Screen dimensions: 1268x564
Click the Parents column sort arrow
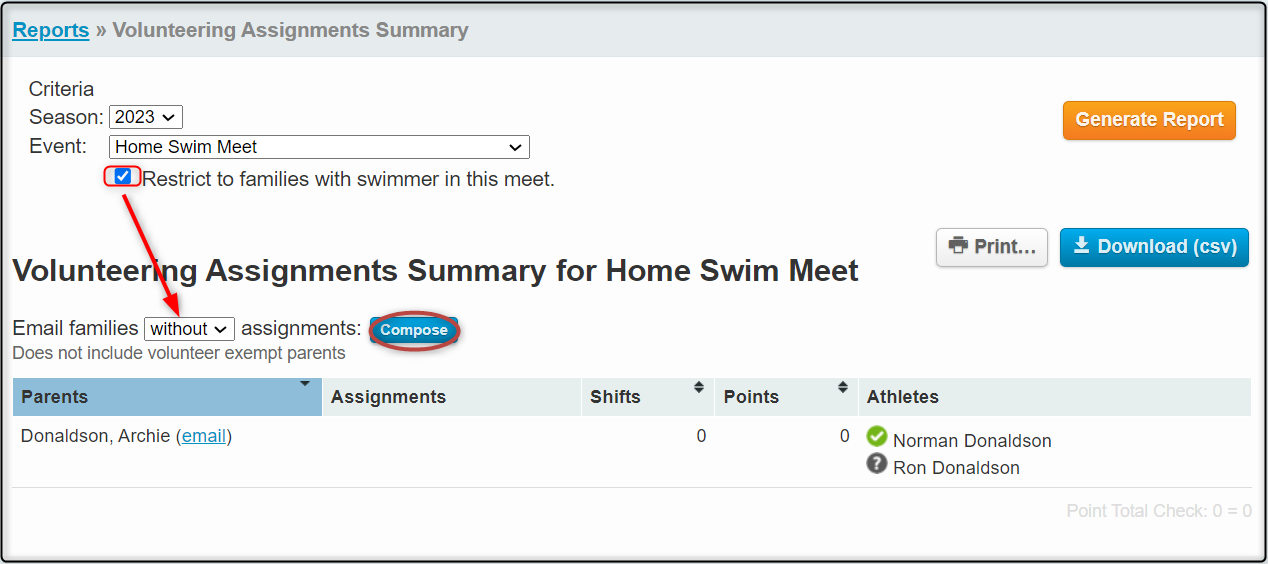click(304, 384)
